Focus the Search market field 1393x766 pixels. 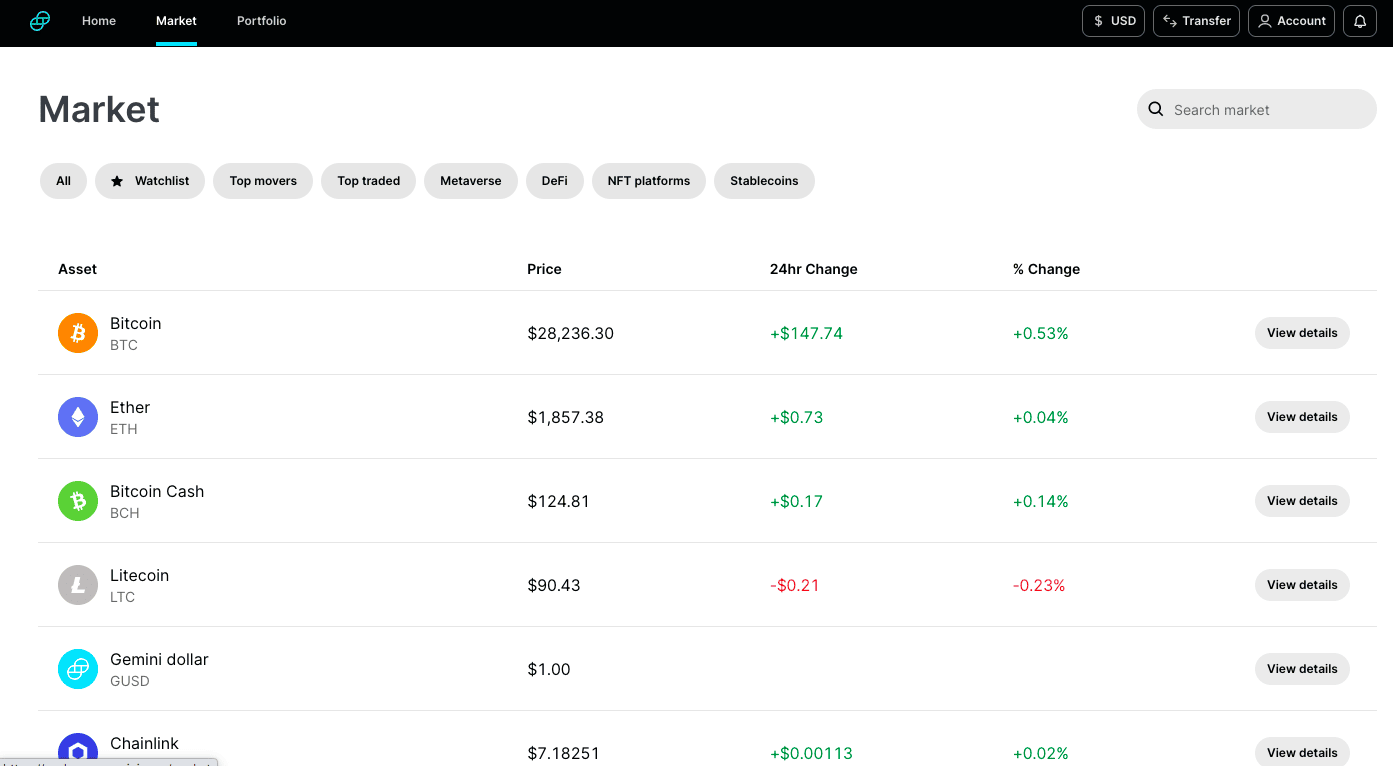coord(1257,110)
